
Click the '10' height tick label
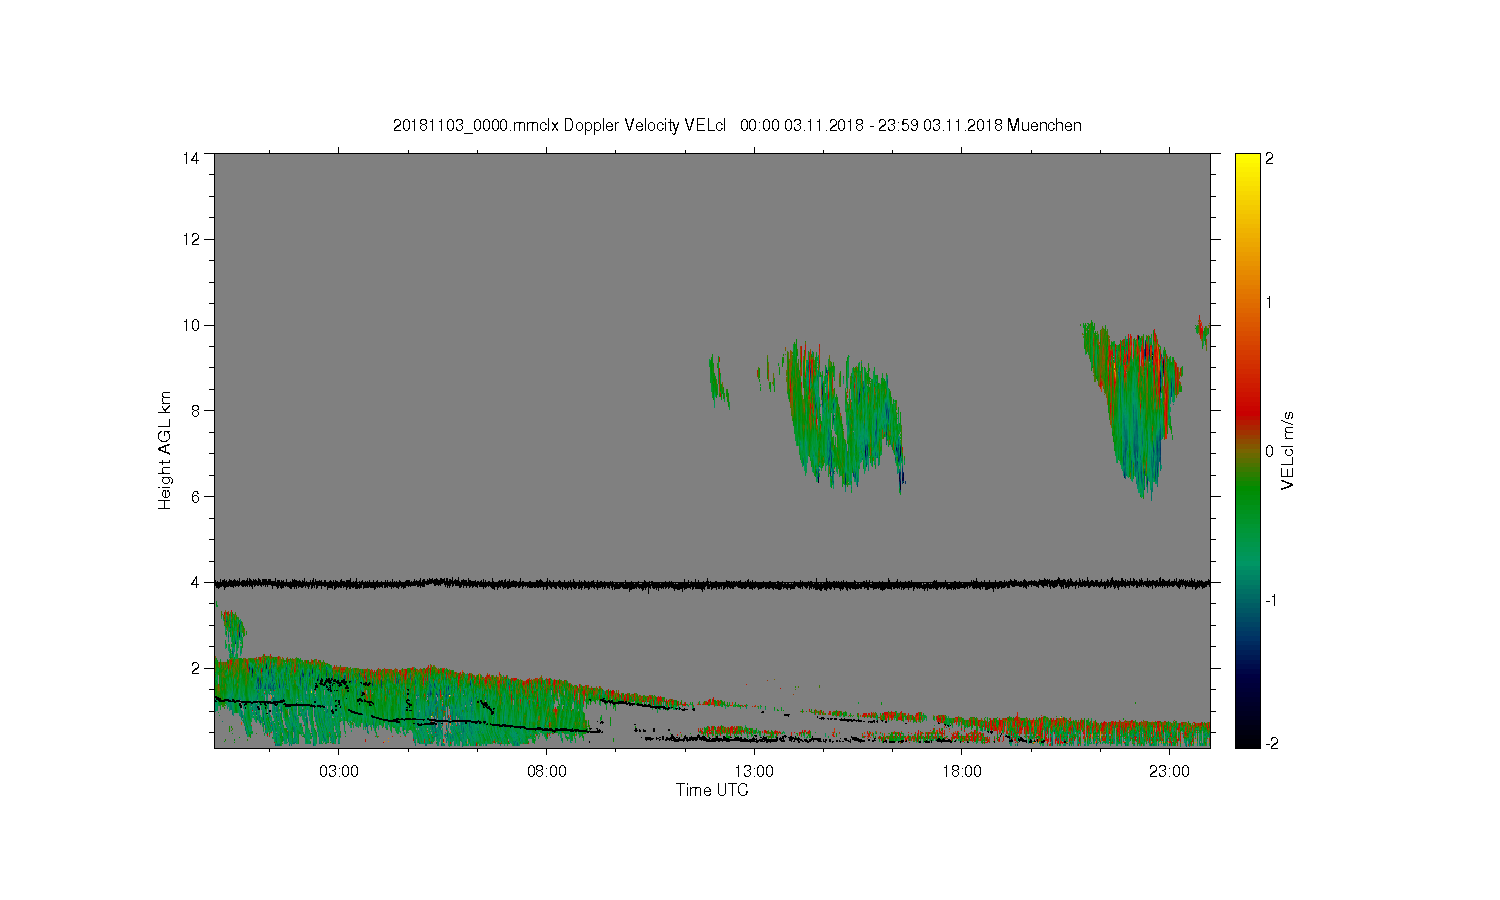(191, 325)
